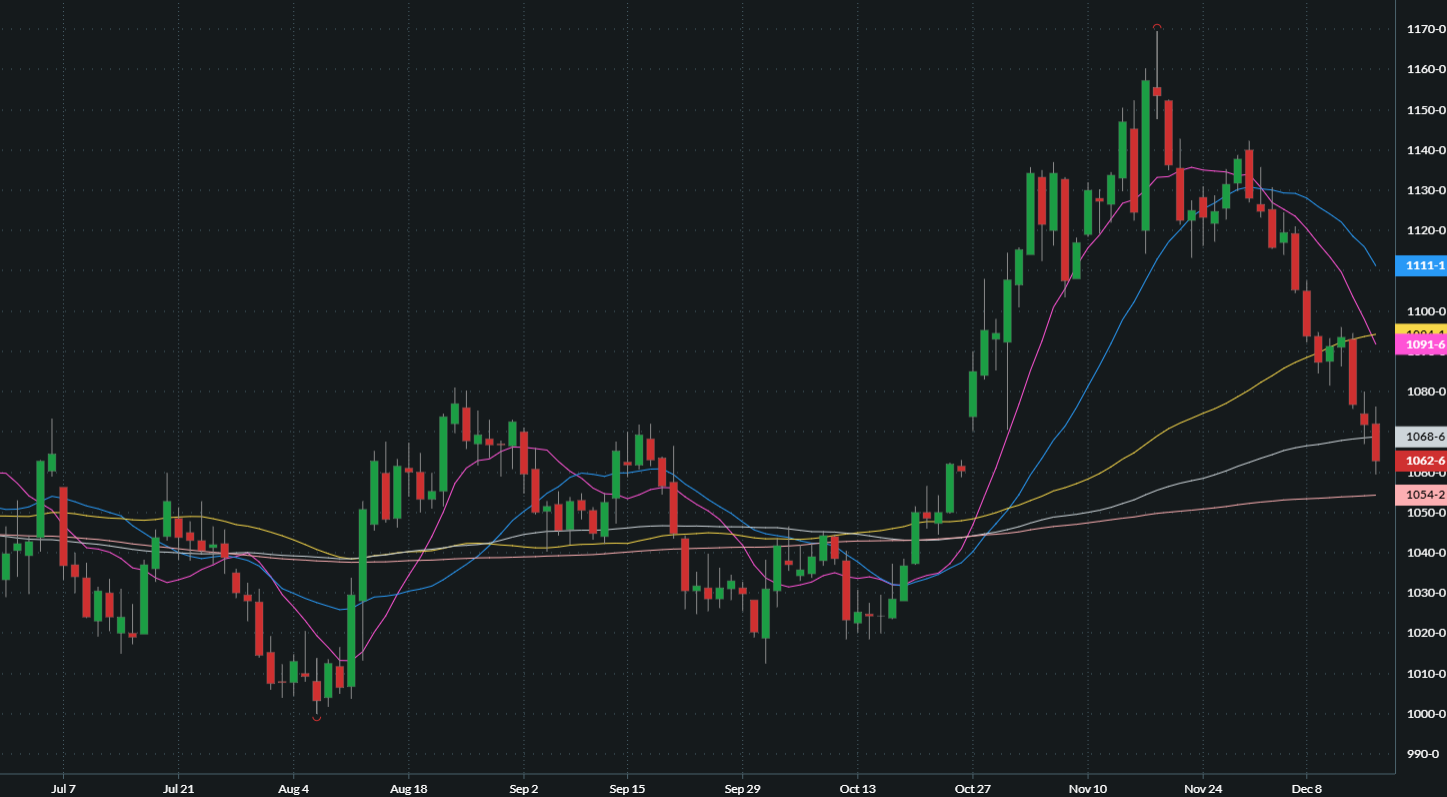Select the pink 1091-6 moving average price tag
The image size is (1447, 797).
point(1425,345)
